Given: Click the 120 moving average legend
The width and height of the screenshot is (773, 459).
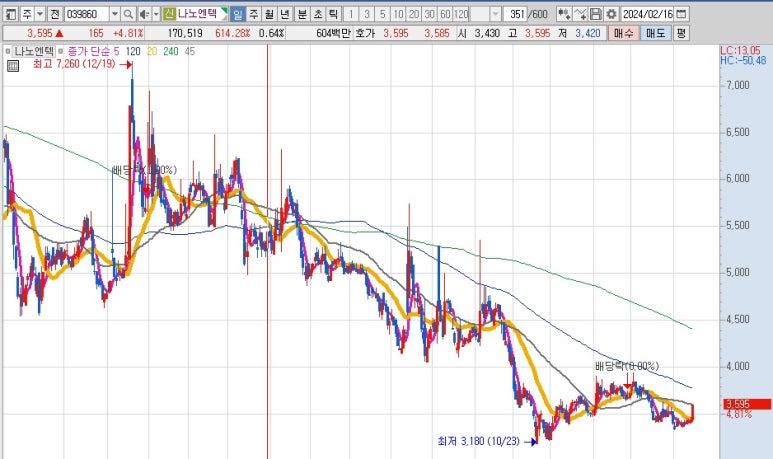Looking at the screenshot, I should (133, 51).
